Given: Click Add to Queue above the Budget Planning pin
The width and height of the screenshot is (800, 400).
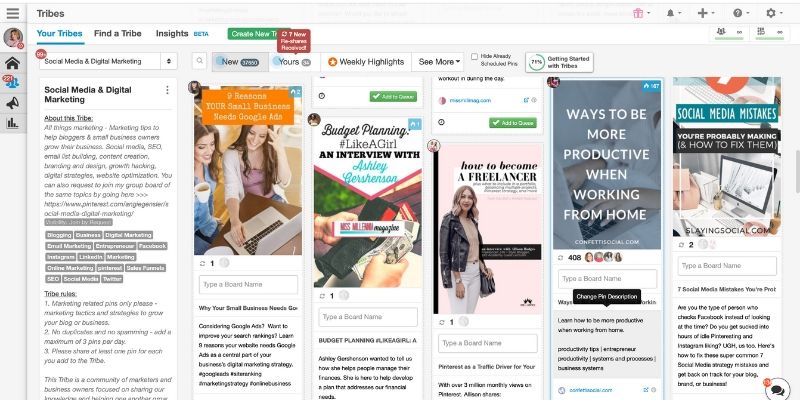Looking at the screenshot, I should [x=393, y=96].
